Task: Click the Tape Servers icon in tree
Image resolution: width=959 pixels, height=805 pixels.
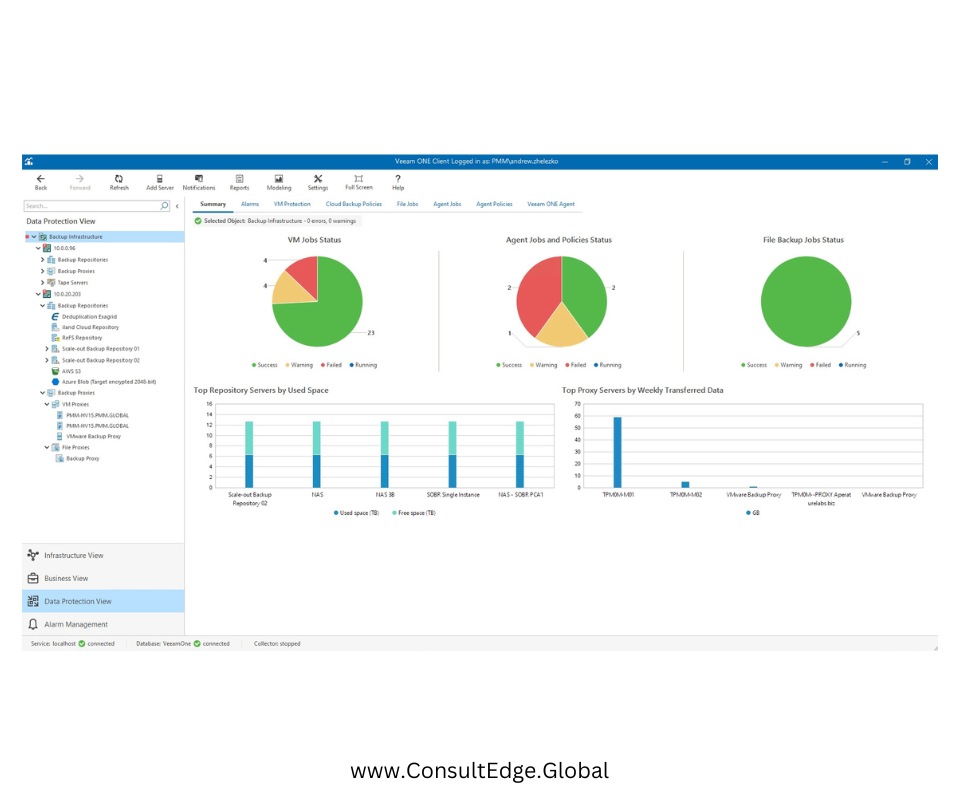Action: pos(51,283)
